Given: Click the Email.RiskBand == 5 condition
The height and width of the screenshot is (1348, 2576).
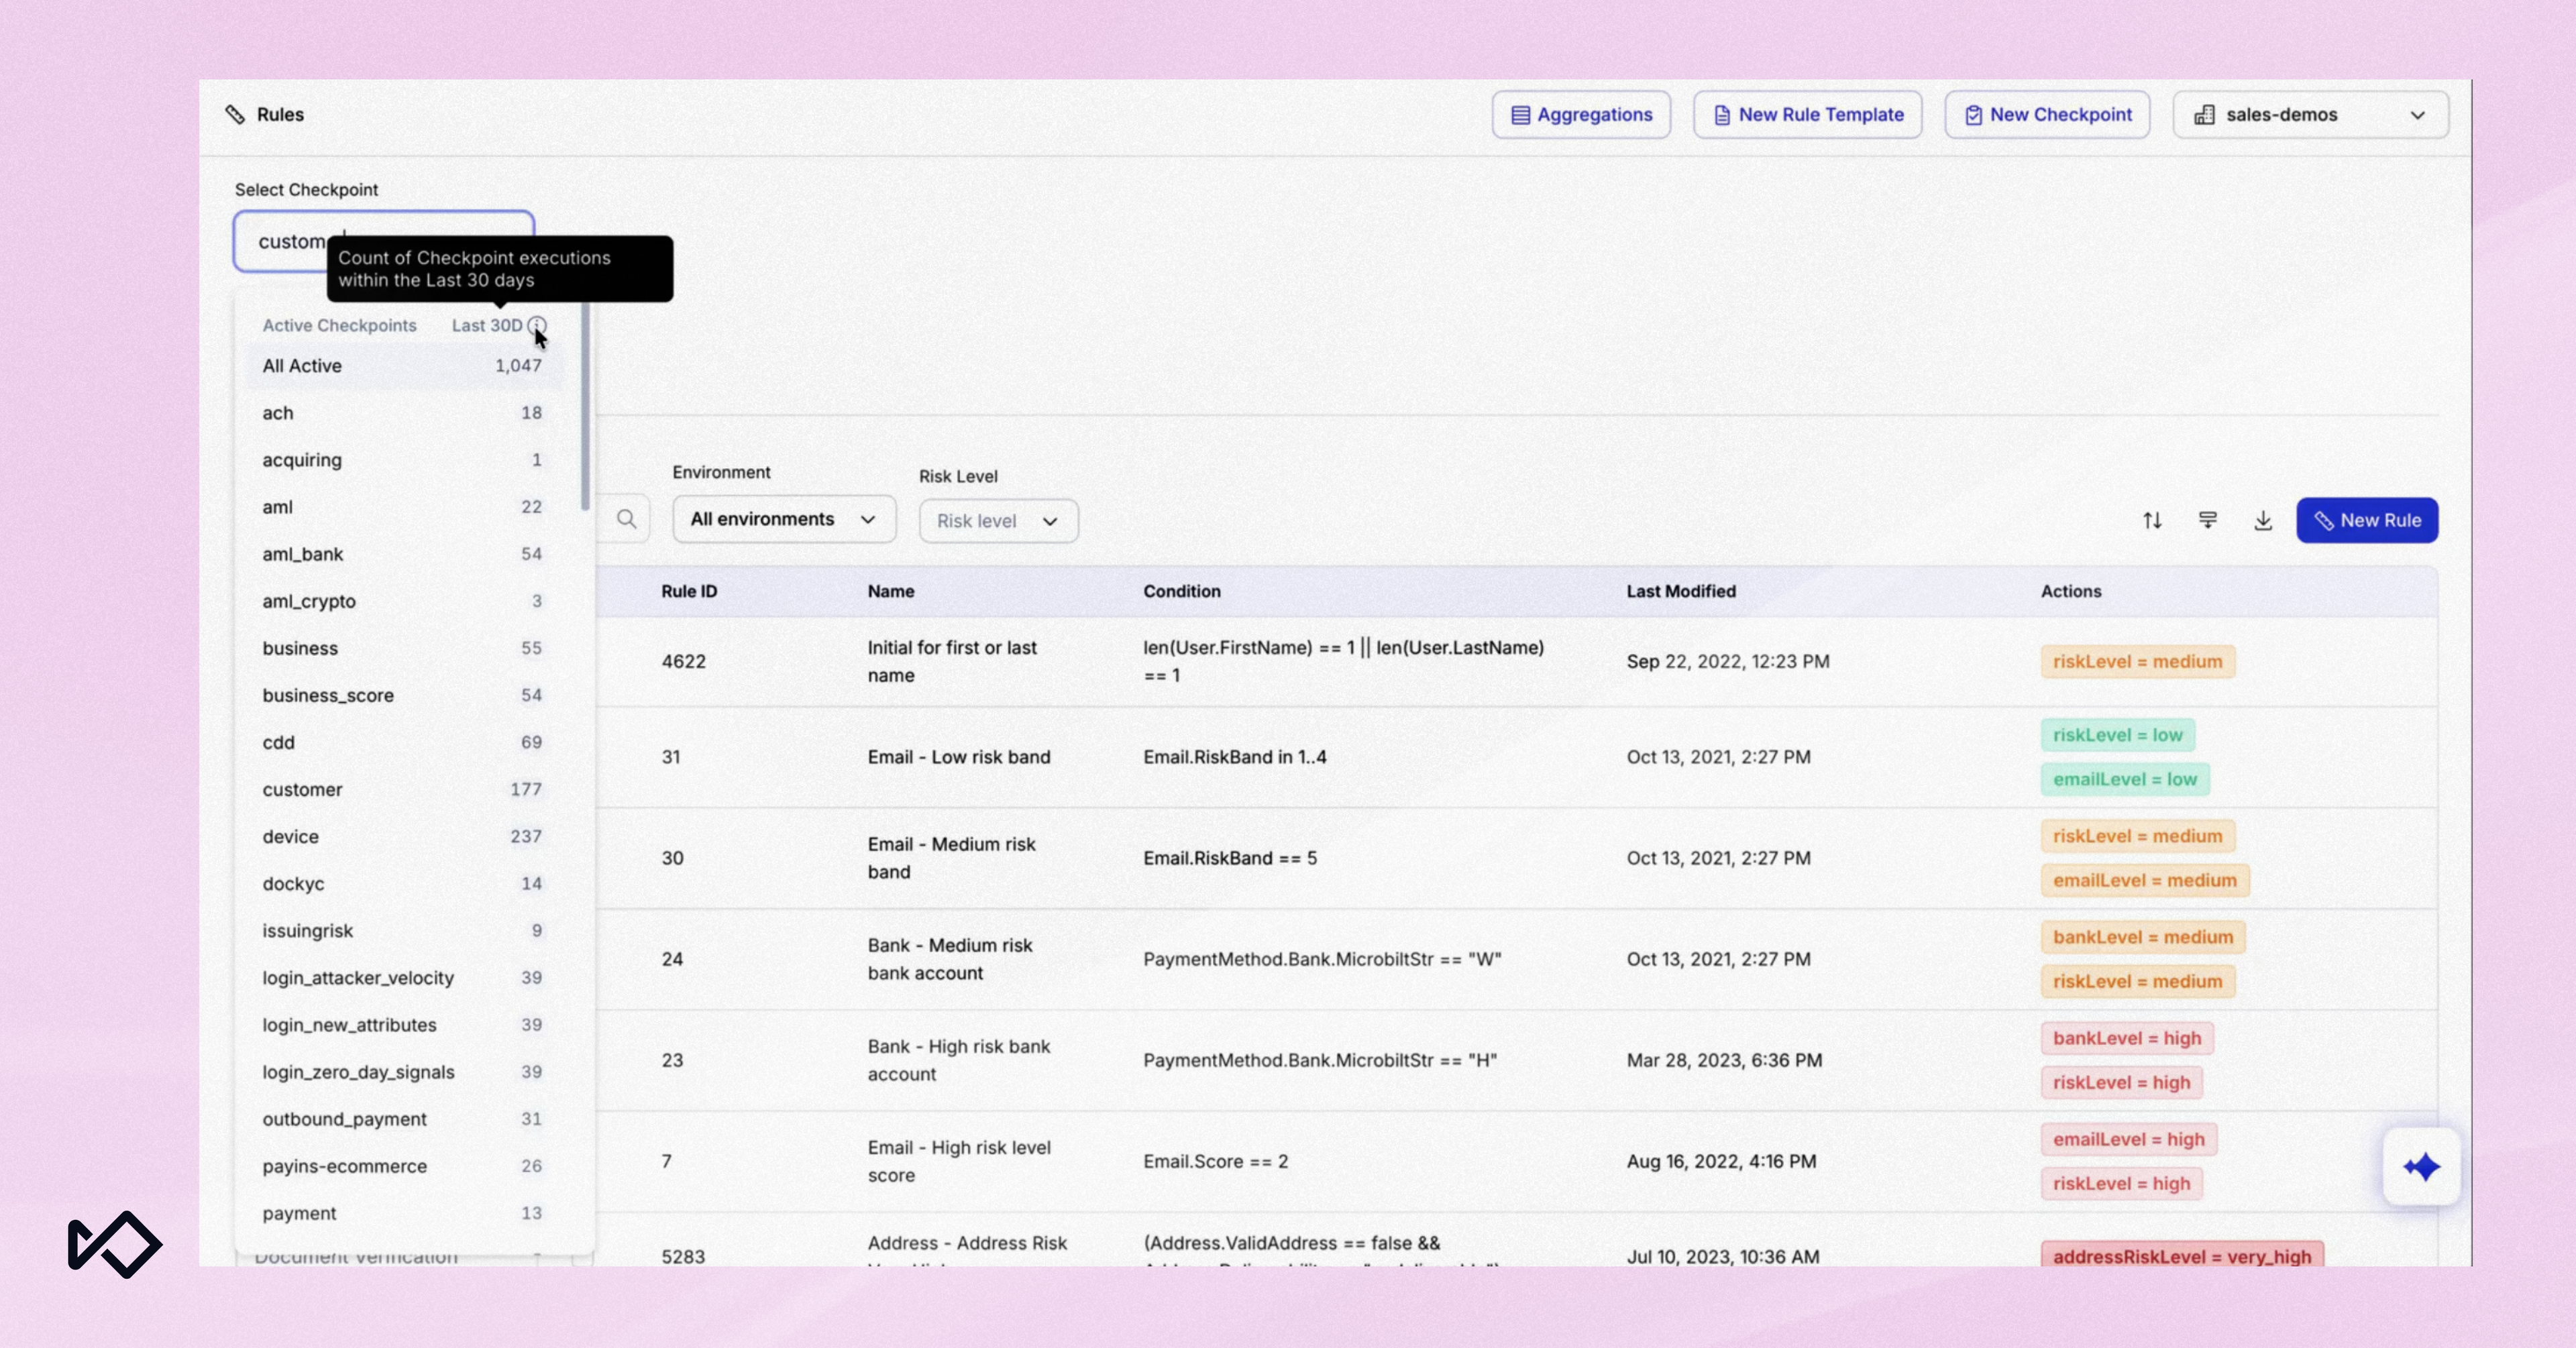Looking at the screenshot, I should 1230,858.
